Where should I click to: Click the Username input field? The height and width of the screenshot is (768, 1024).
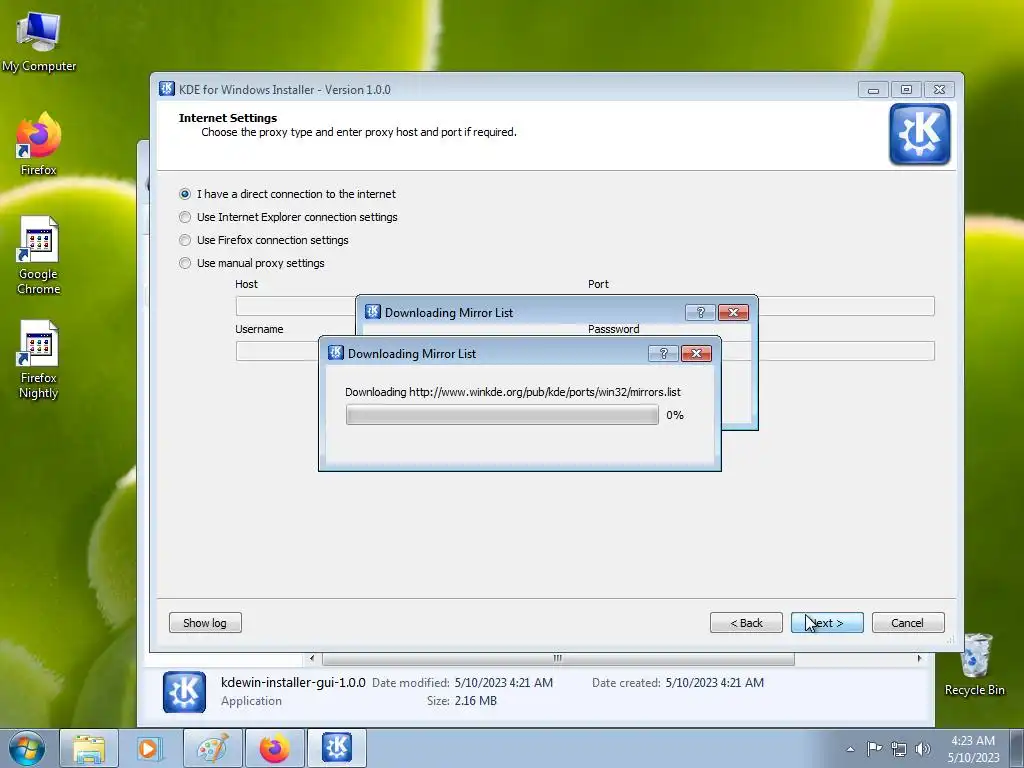coord(277,351)
